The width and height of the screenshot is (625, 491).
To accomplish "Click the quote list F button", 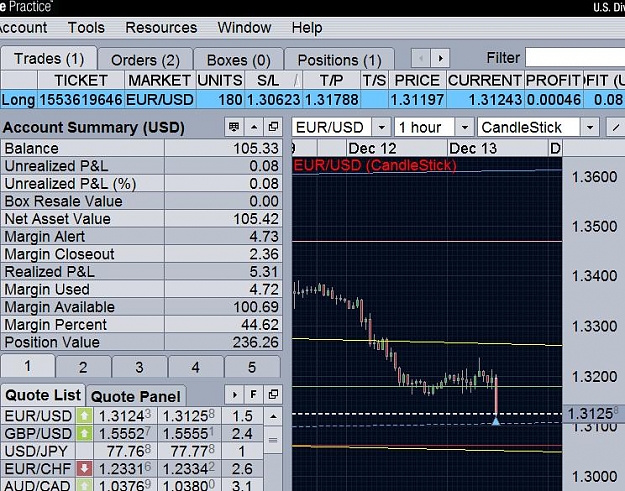I will pos(253,395).
